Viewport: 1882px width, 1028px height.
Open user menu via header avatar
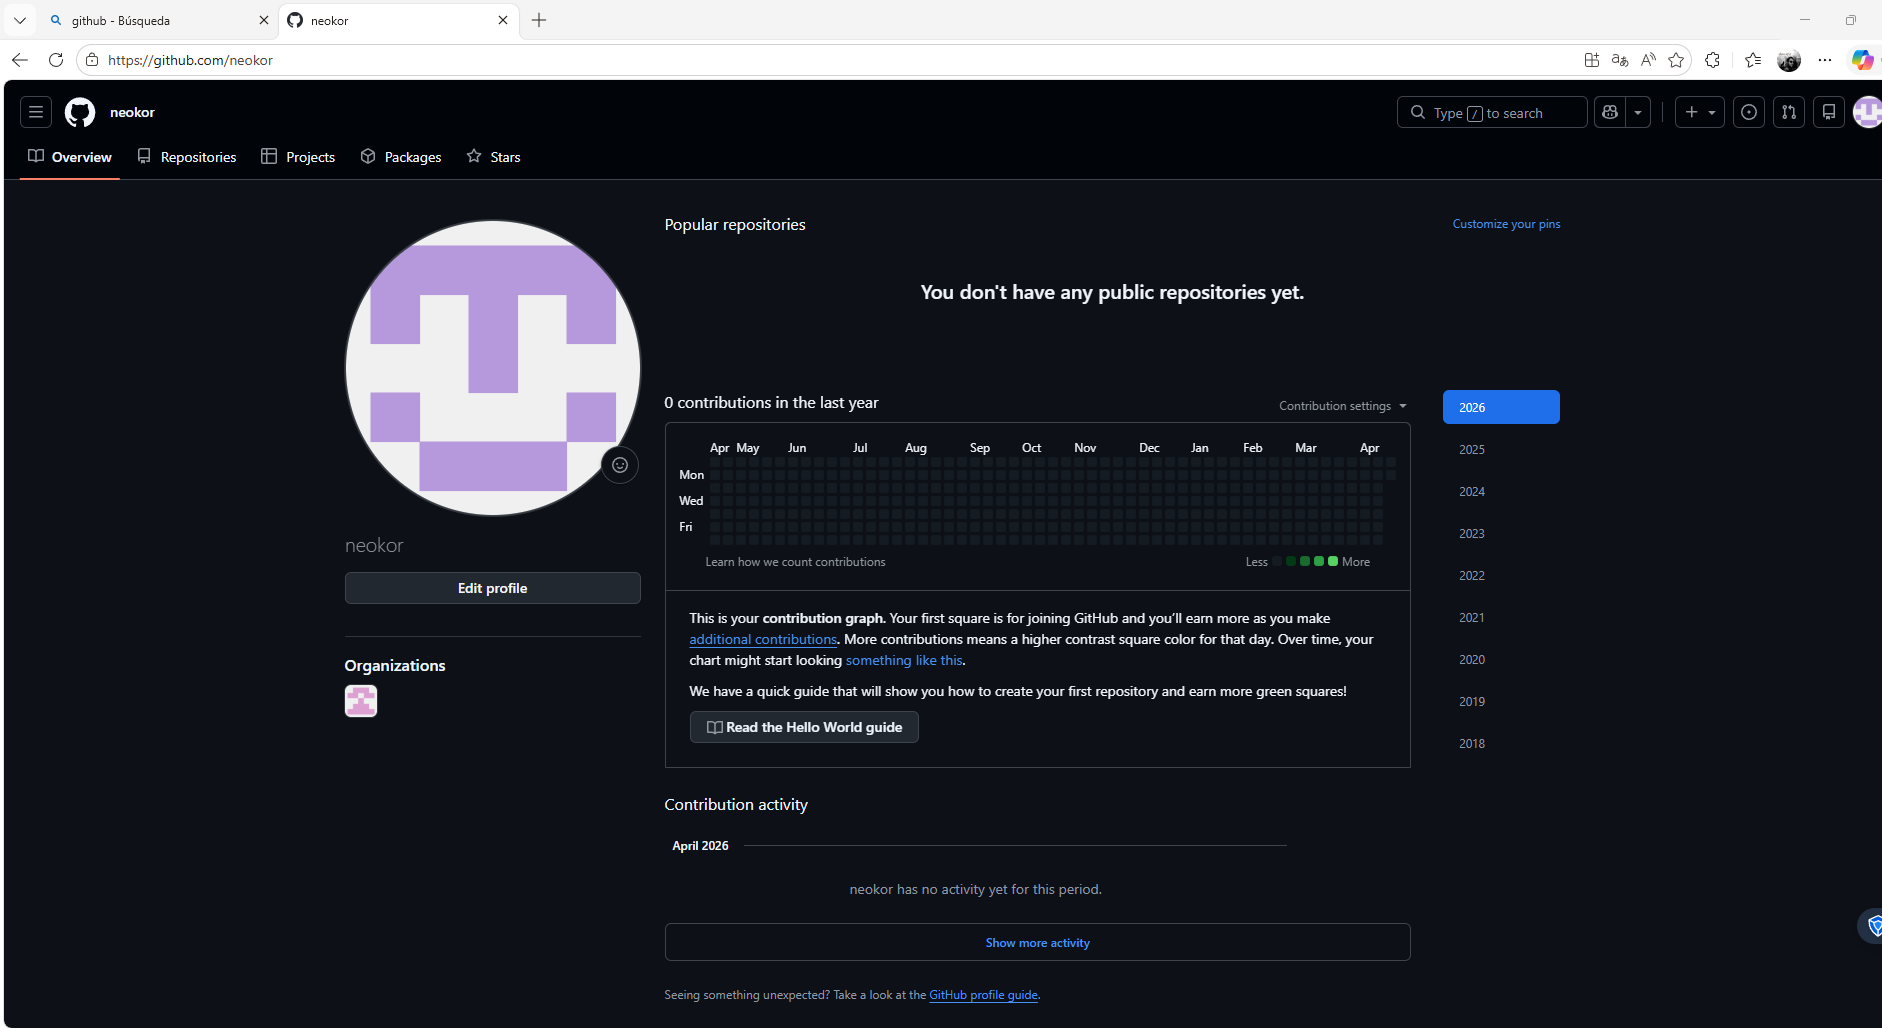tap(1868, 112)
